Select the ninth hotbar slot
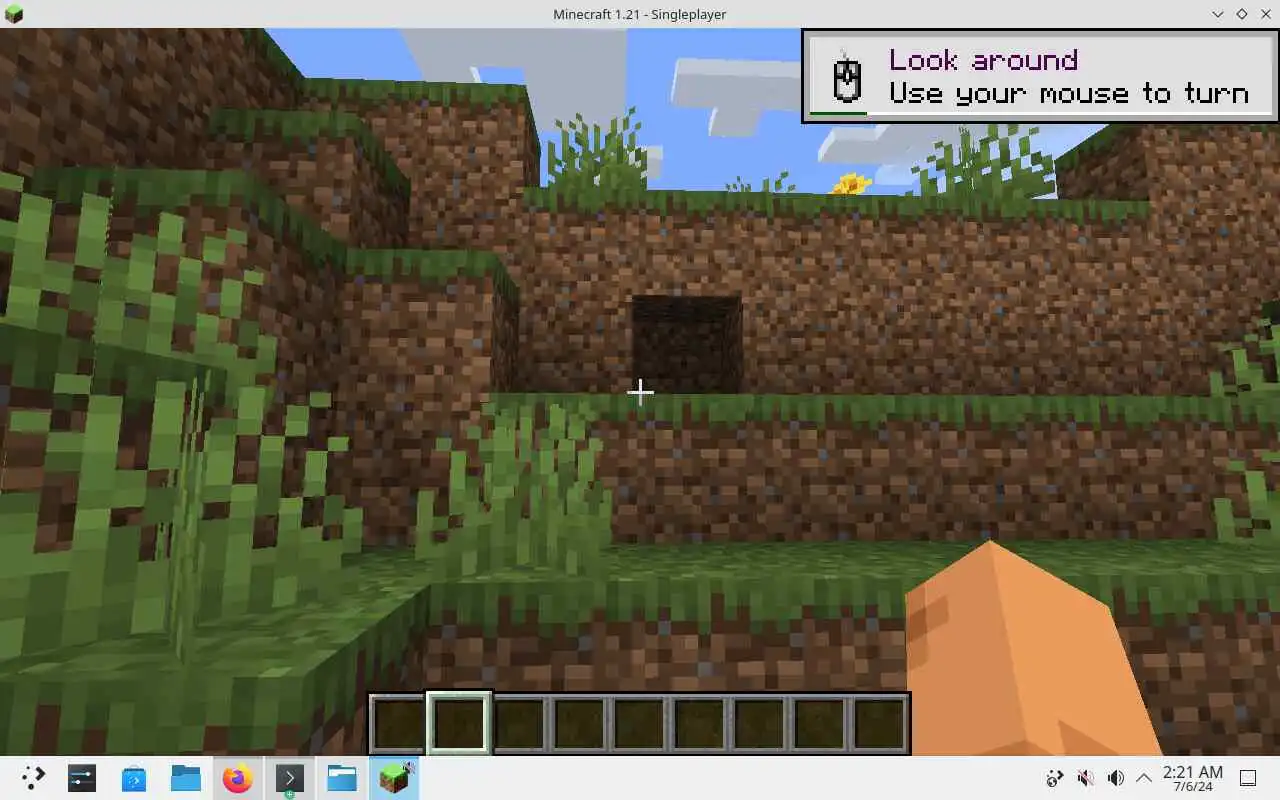The height and width of the screenshot is (800, 1280). click(x=879, y=723)
